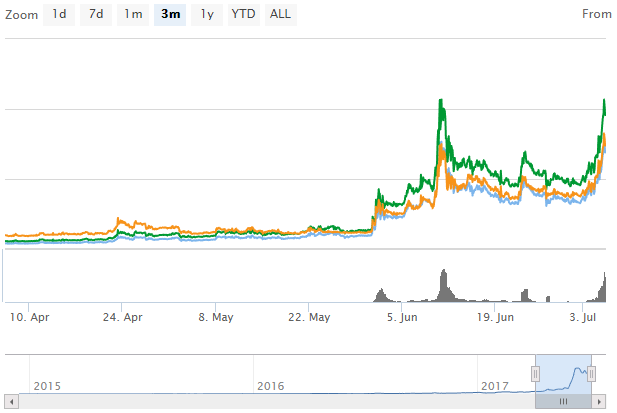617x413 pixels.
Task: Click the selected range in navigator
Action: tap(563, 374)
